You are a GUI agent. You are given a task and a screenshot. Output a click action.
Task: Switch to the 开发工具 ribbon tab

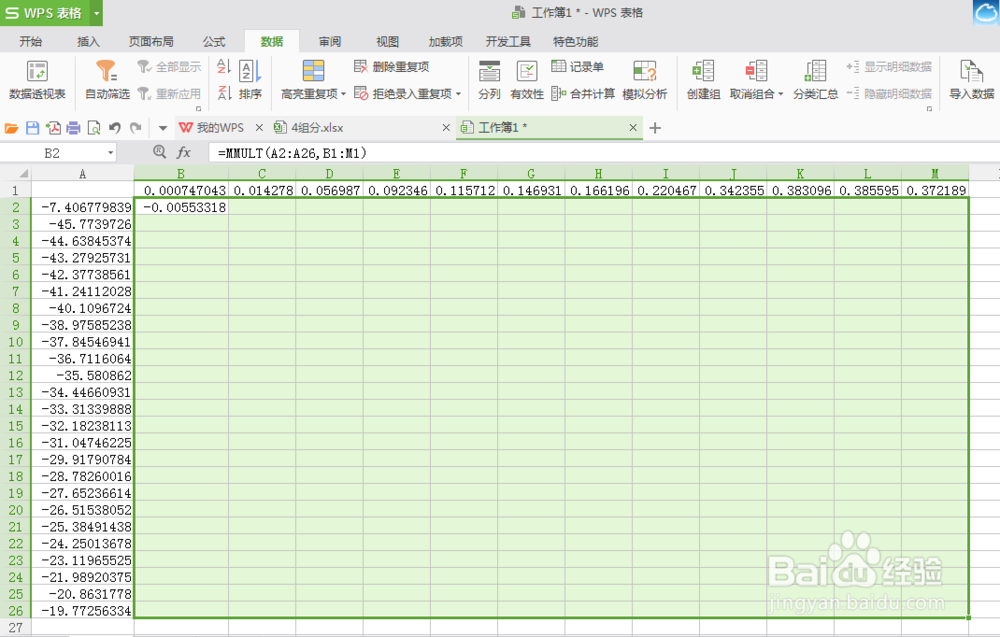tap(508, 41)
